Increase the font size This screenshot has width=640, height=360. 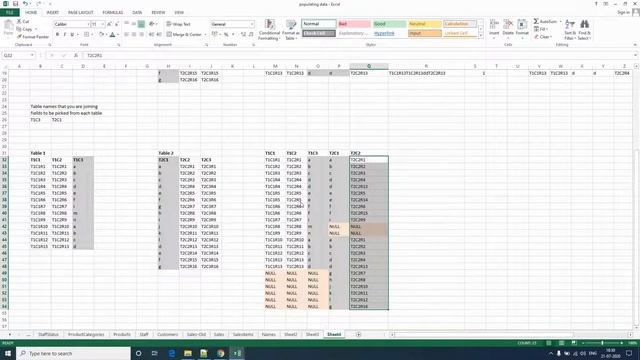[109, 24]
